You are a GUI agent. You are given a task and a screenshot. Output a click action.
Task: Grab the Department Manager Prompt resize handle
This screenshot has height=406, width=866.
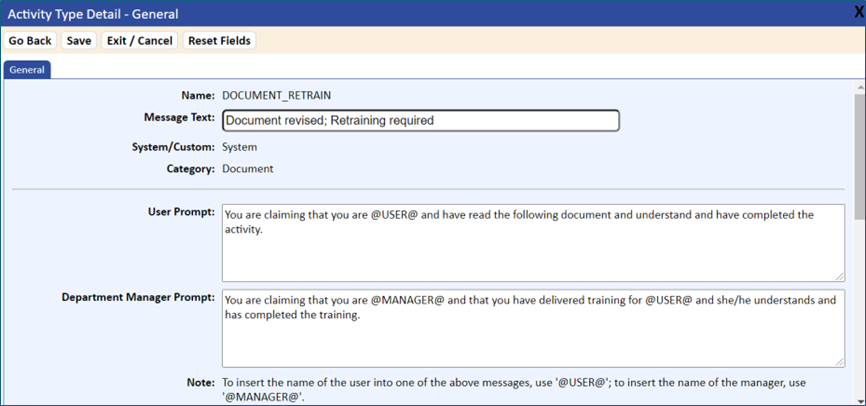pos(840,362)
